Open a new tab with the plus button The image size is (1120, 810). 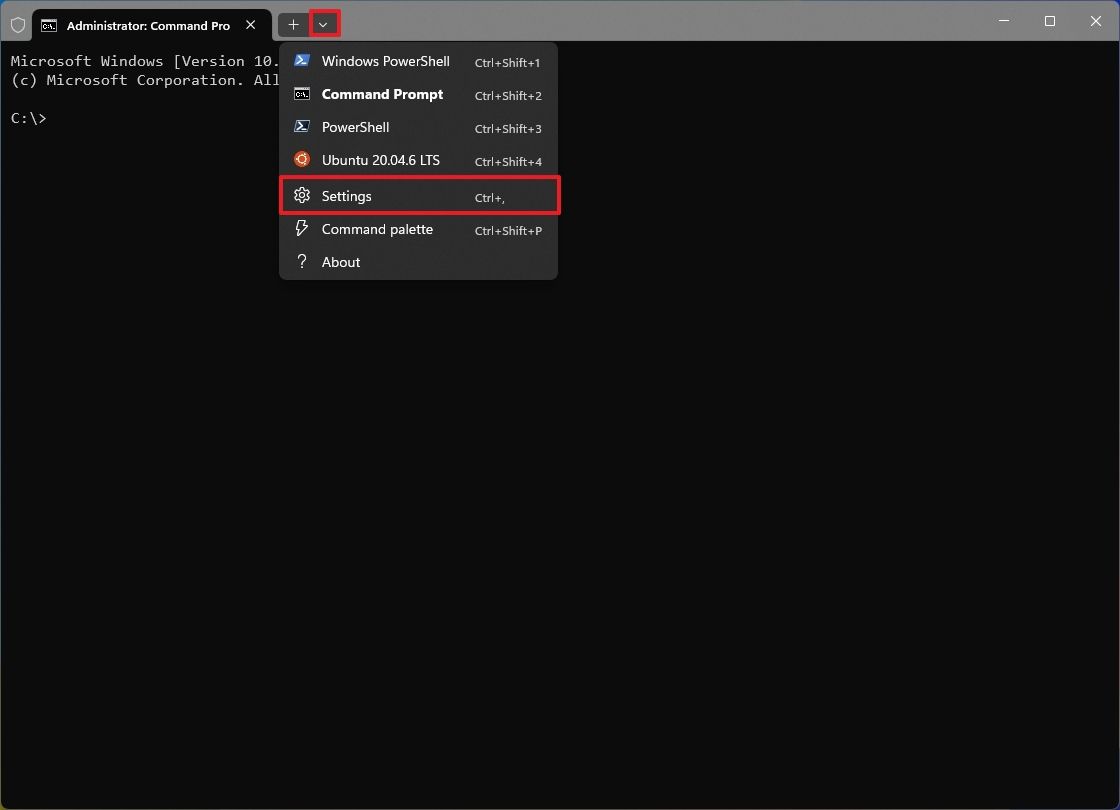tap(293, 24)
